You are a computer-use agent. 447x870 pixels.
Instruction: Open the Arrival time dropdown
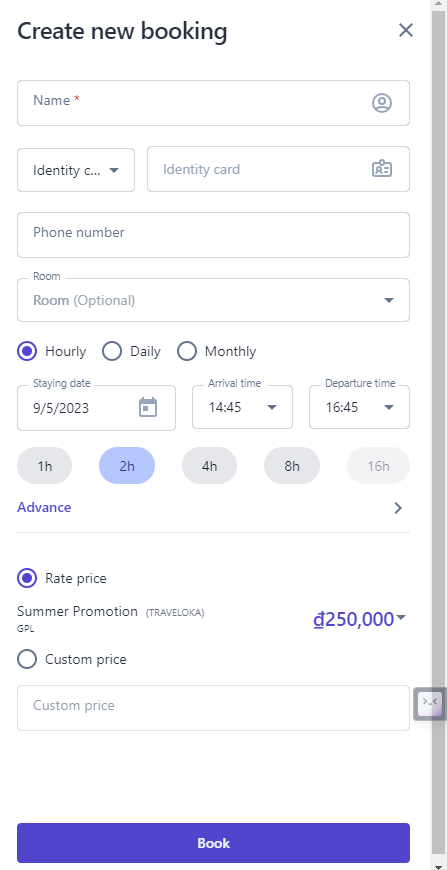point(242,407)
